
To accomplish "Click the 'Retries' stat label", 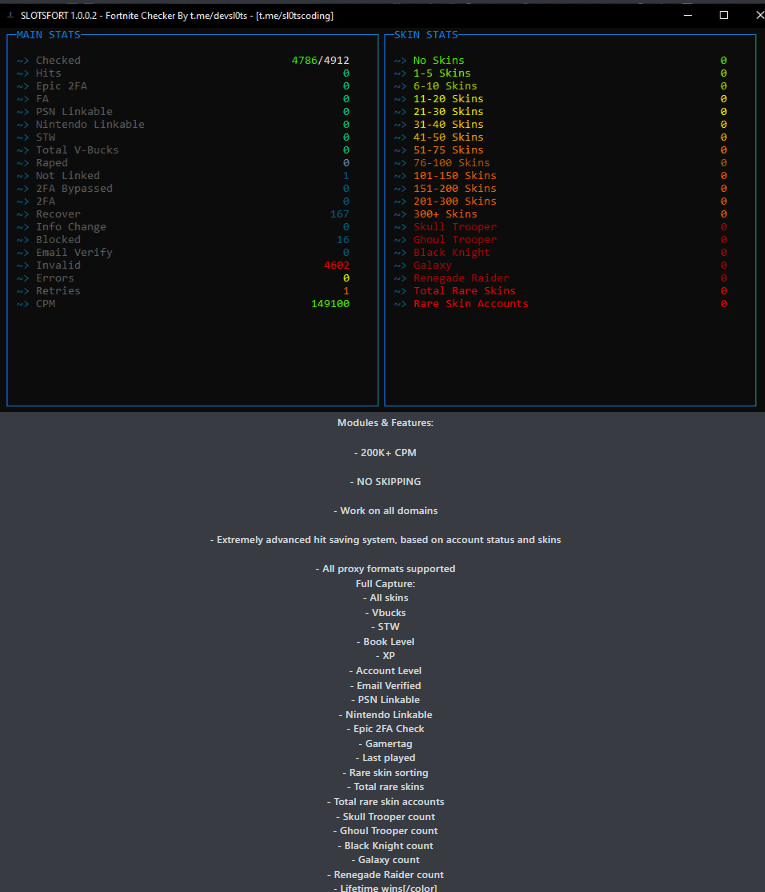I will tap(58, 291).
